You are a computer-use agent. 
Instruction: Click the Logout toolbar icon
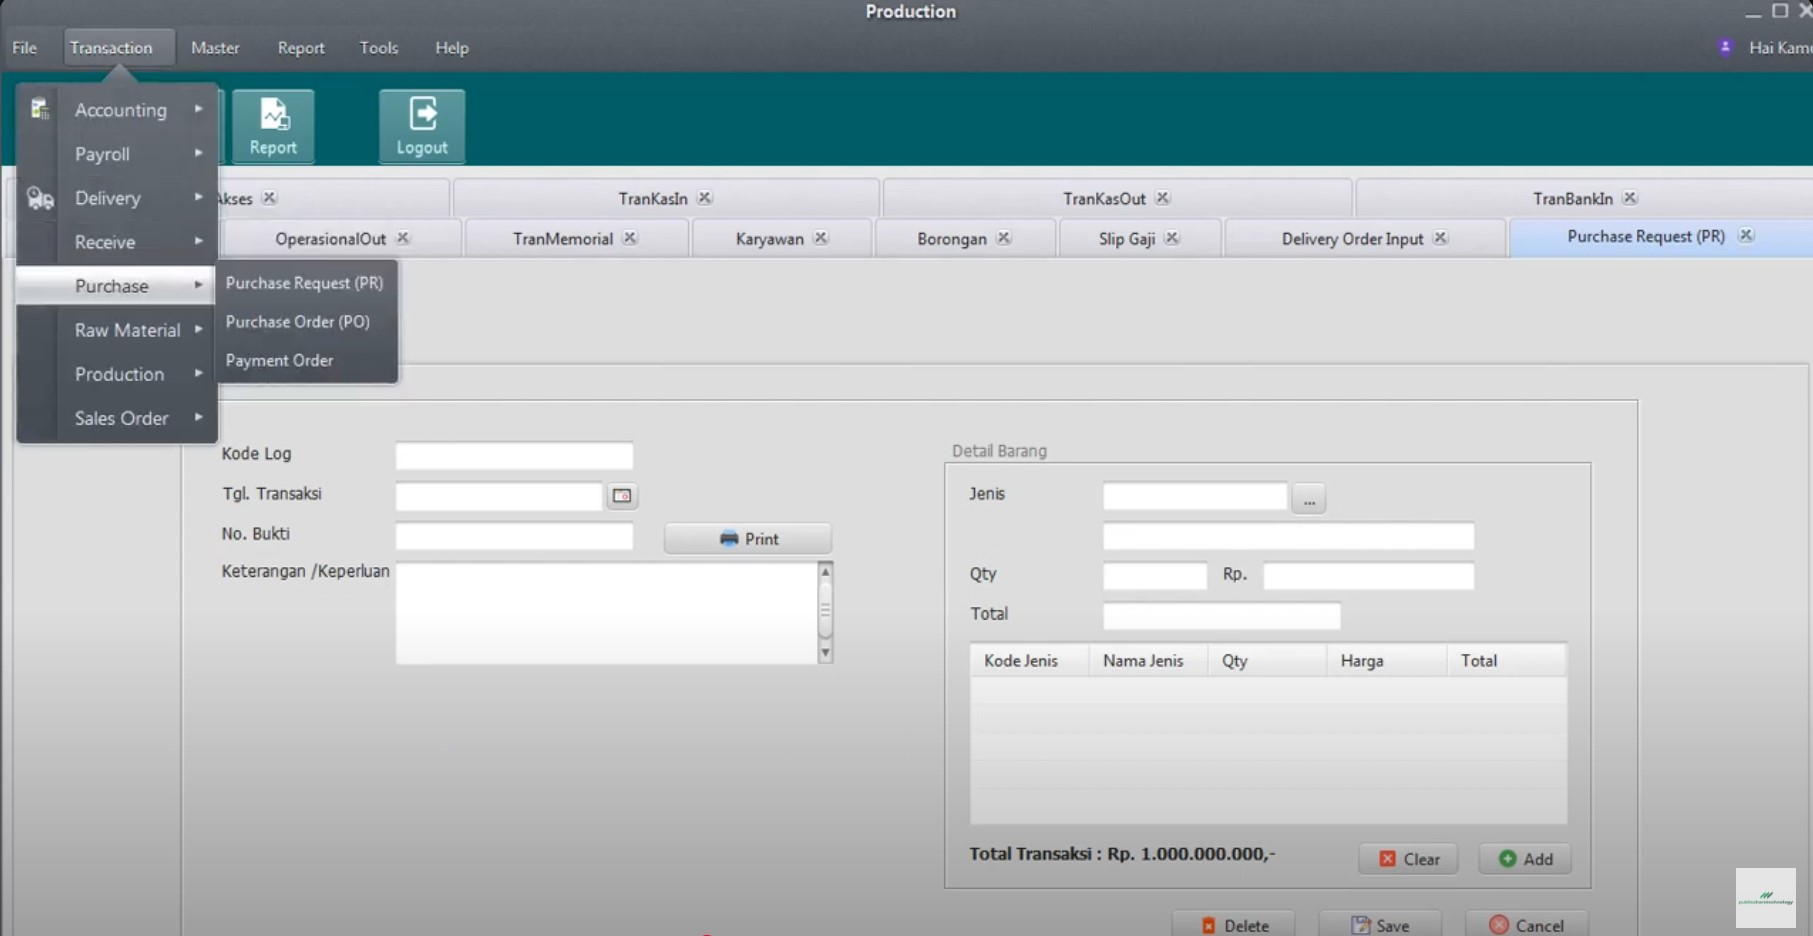point(422,126)
